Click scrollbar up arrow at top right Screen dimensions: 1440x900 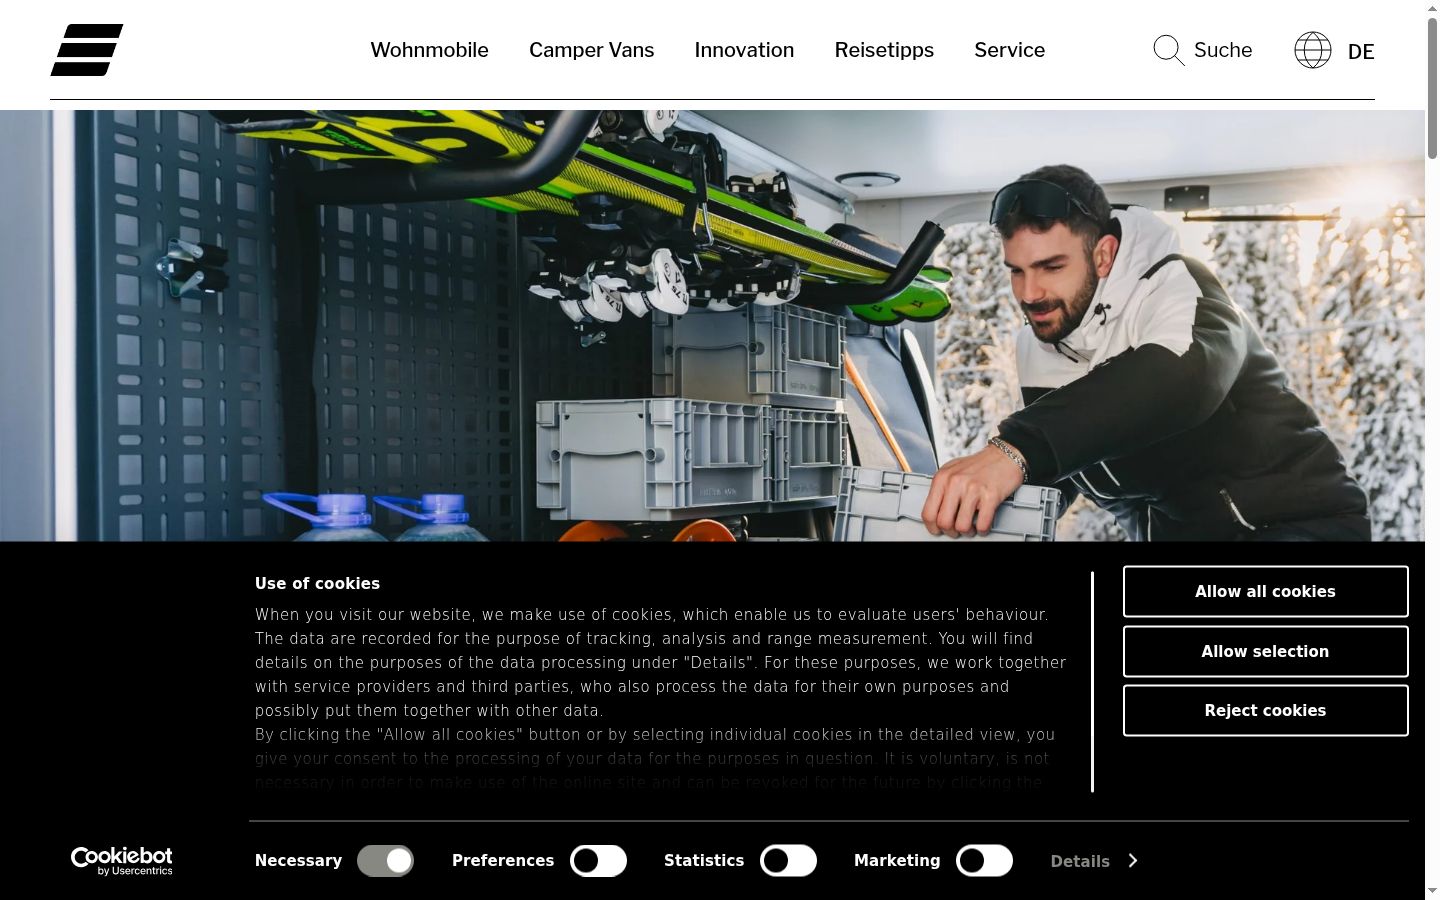pyautogui.click(x=1432, y=8)
